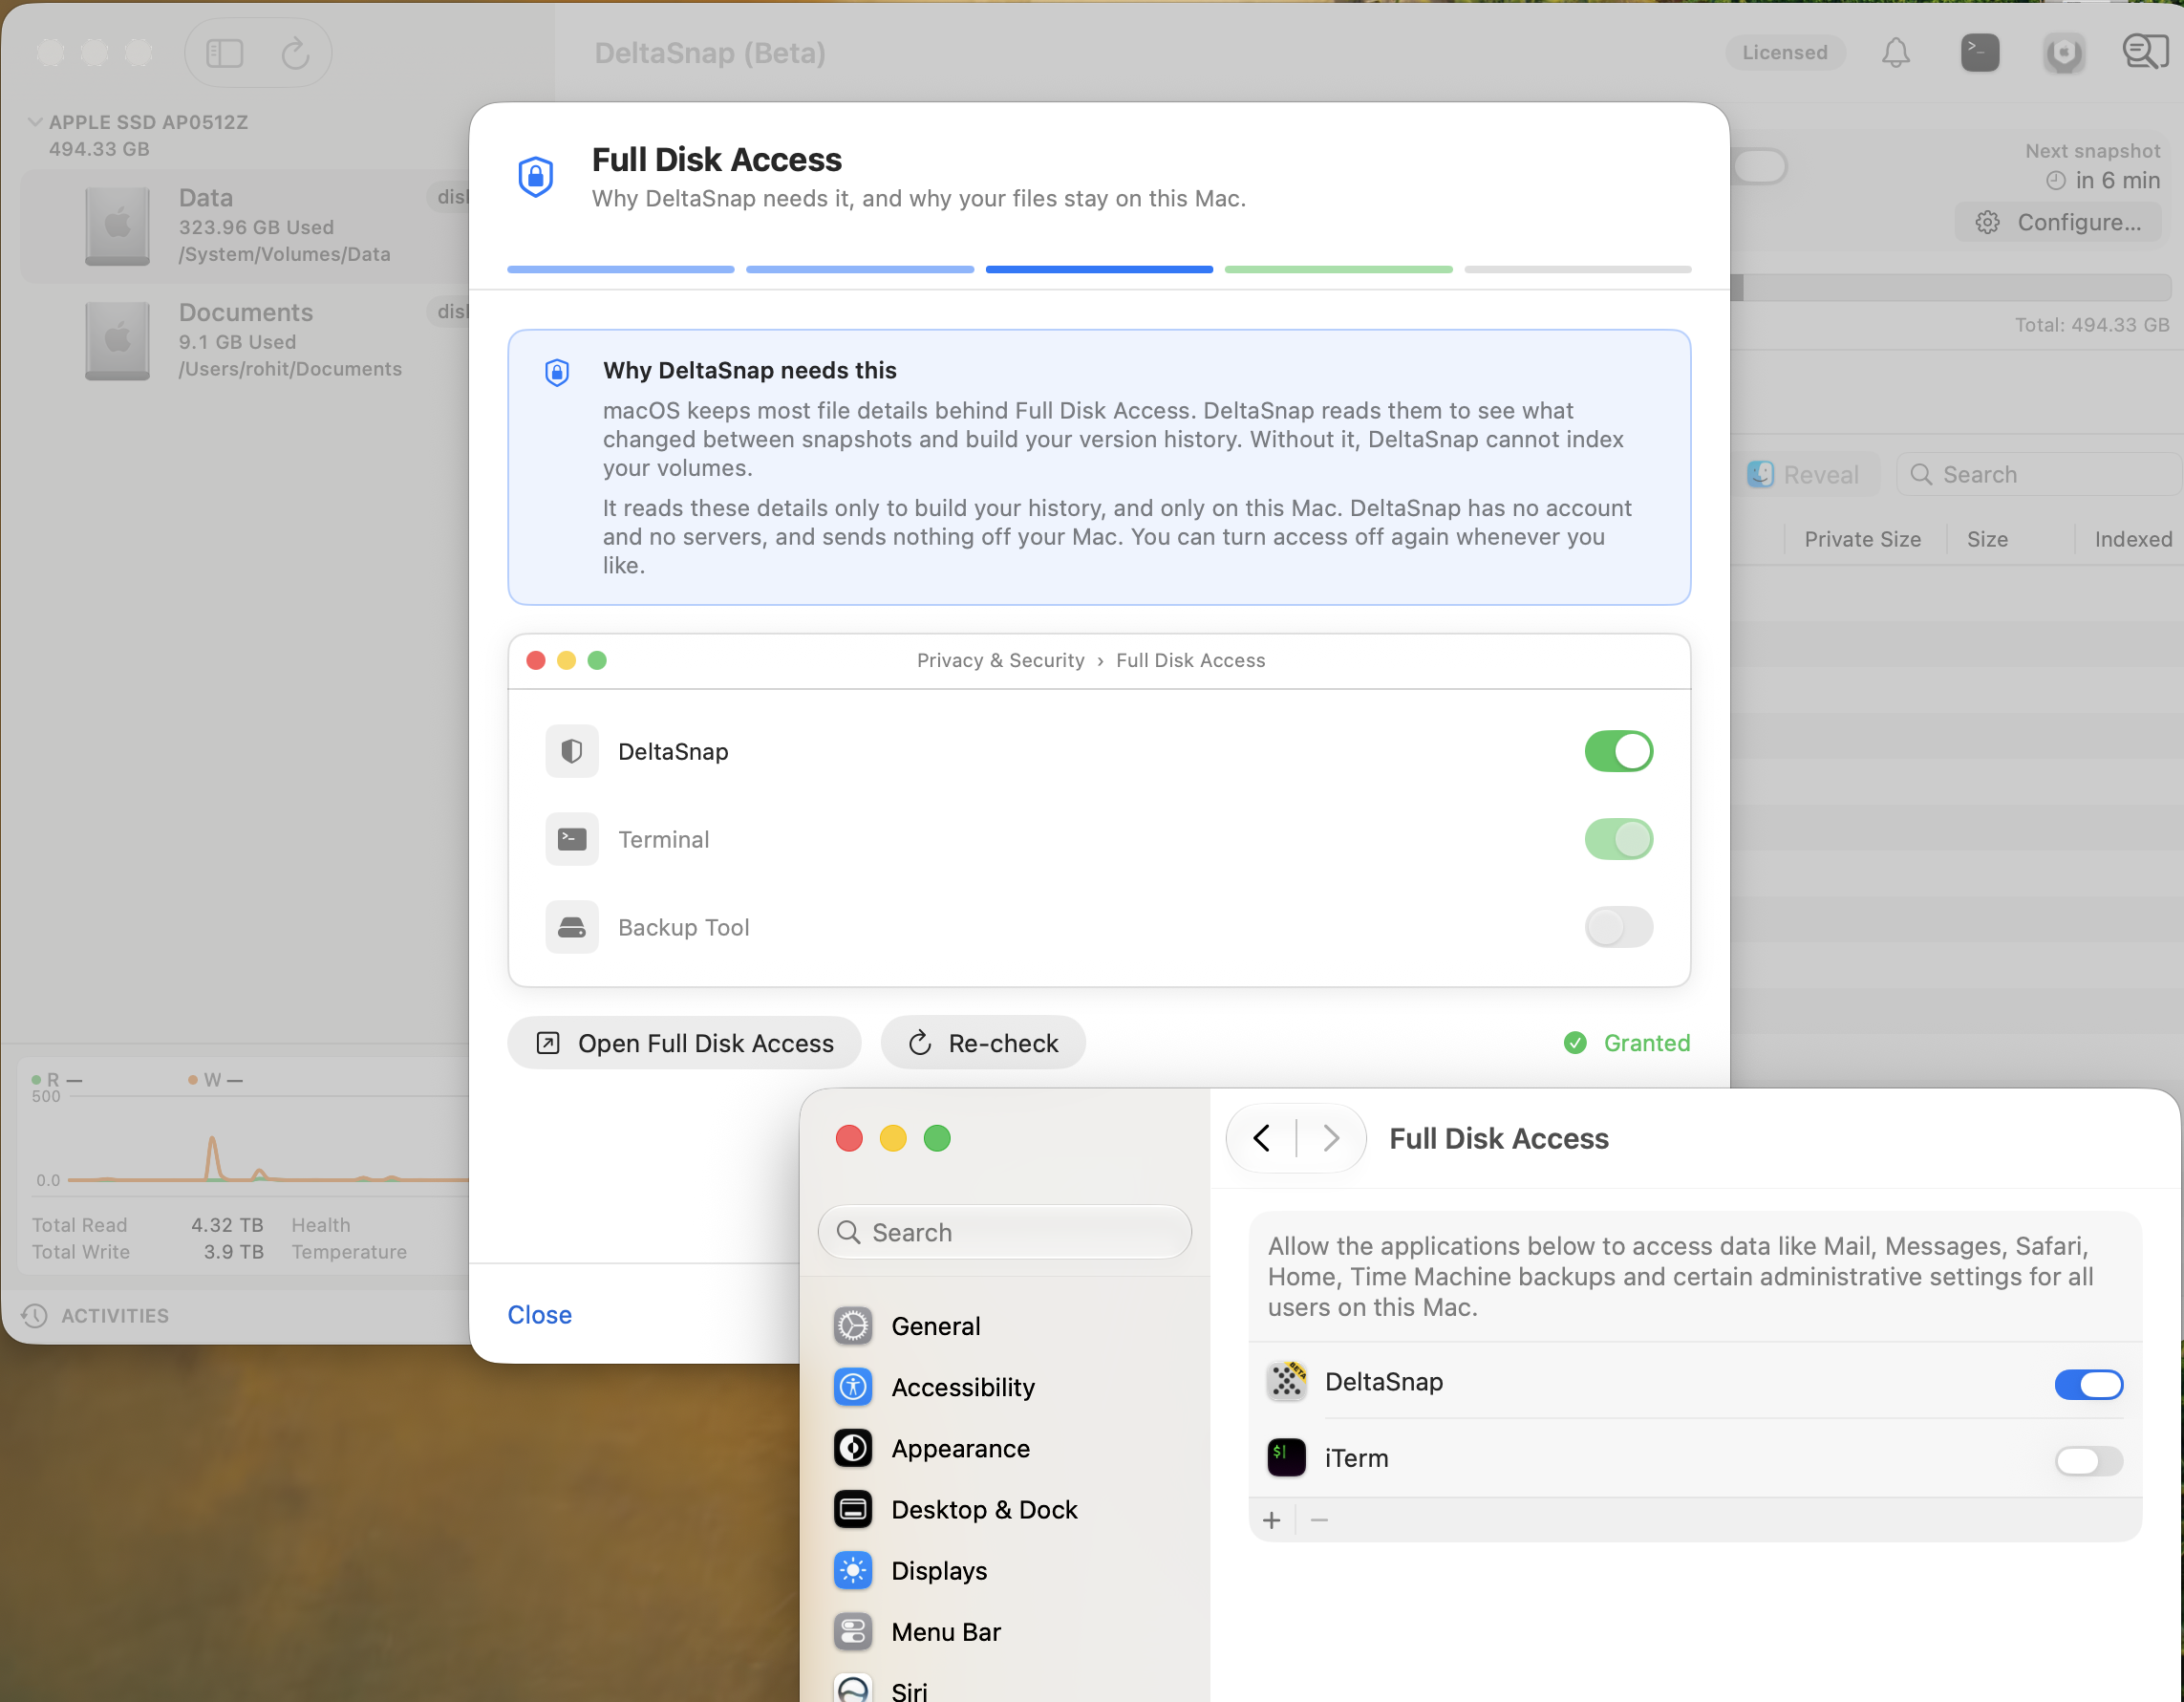The width and height of the screenshot is (2184, 1702).
Task: Click shield icon beside Why DeltaSnap needs this
Action: [557, 372]
